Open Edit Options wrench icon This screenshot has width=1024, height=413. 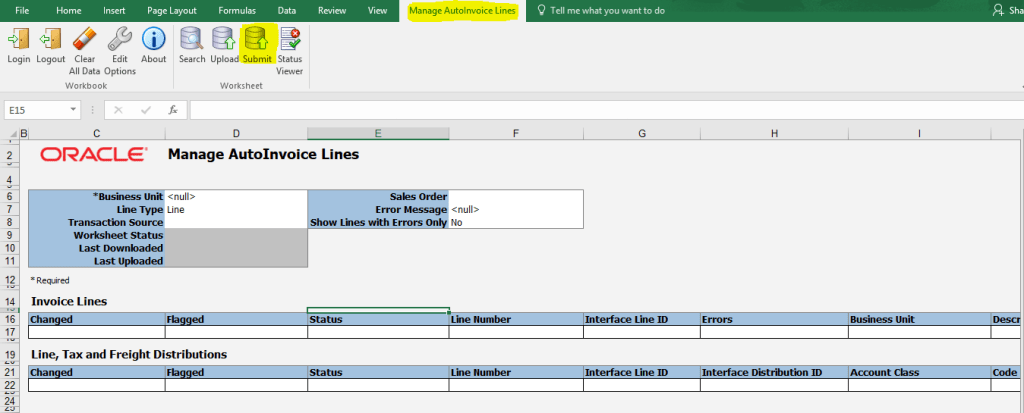point(119,45)
